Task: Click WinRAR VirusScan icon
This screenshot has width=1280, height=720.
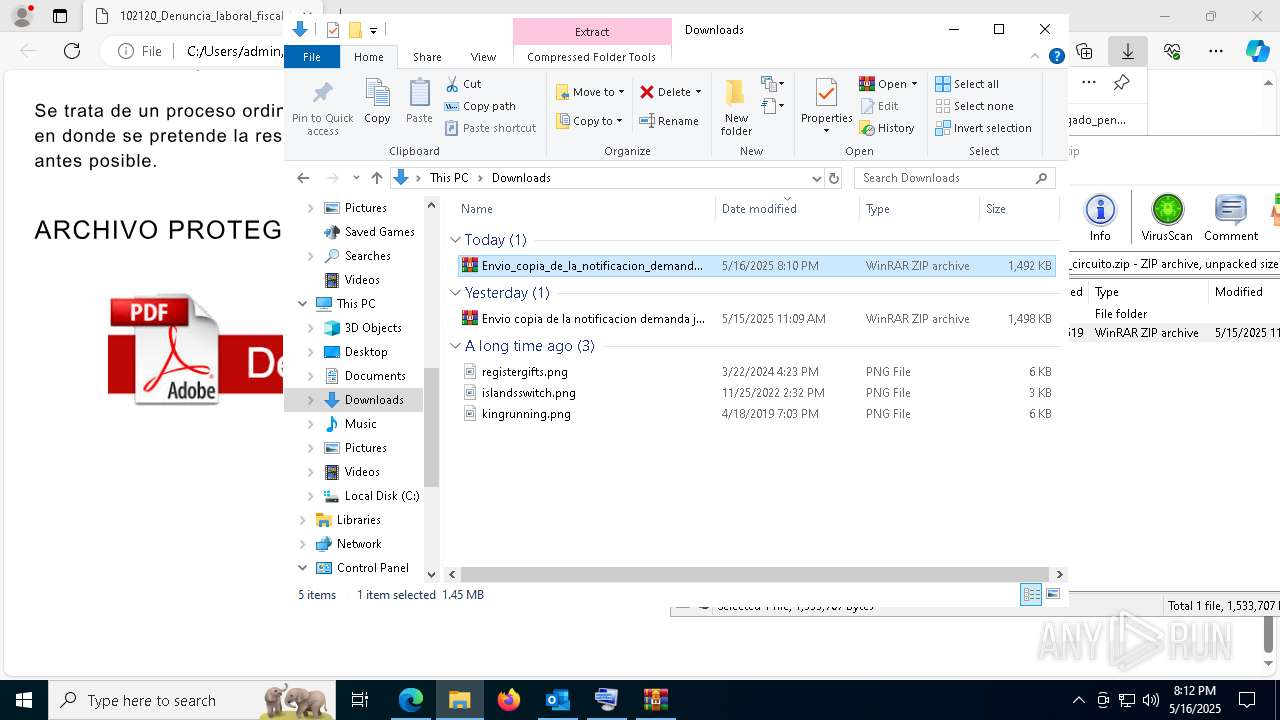Action: point(1167,218)
